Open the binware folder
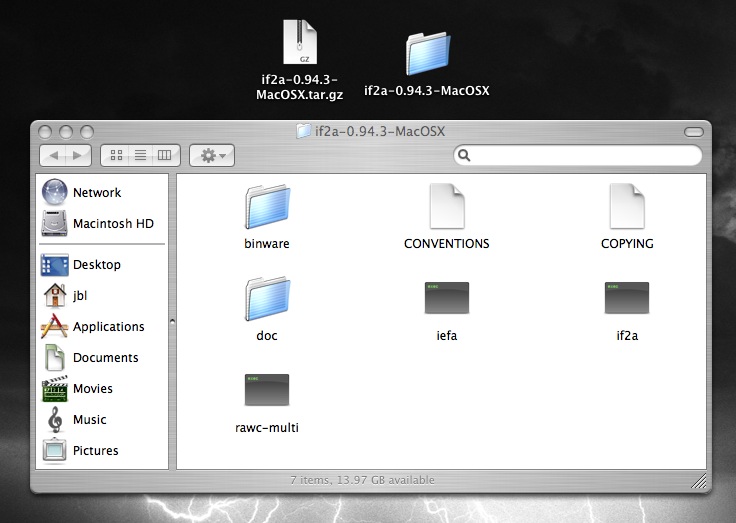The width and height of the screenshot is (736, 523). [x=266, y=207]
